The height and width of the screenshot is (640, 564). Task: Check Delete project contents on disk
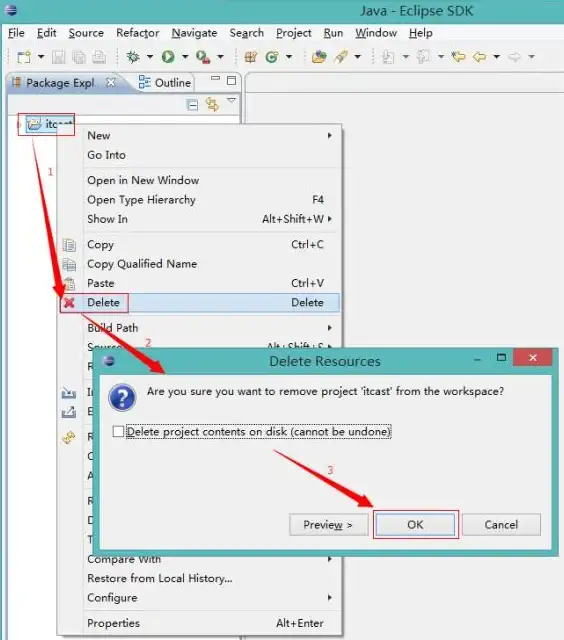(x=118, y=431)
